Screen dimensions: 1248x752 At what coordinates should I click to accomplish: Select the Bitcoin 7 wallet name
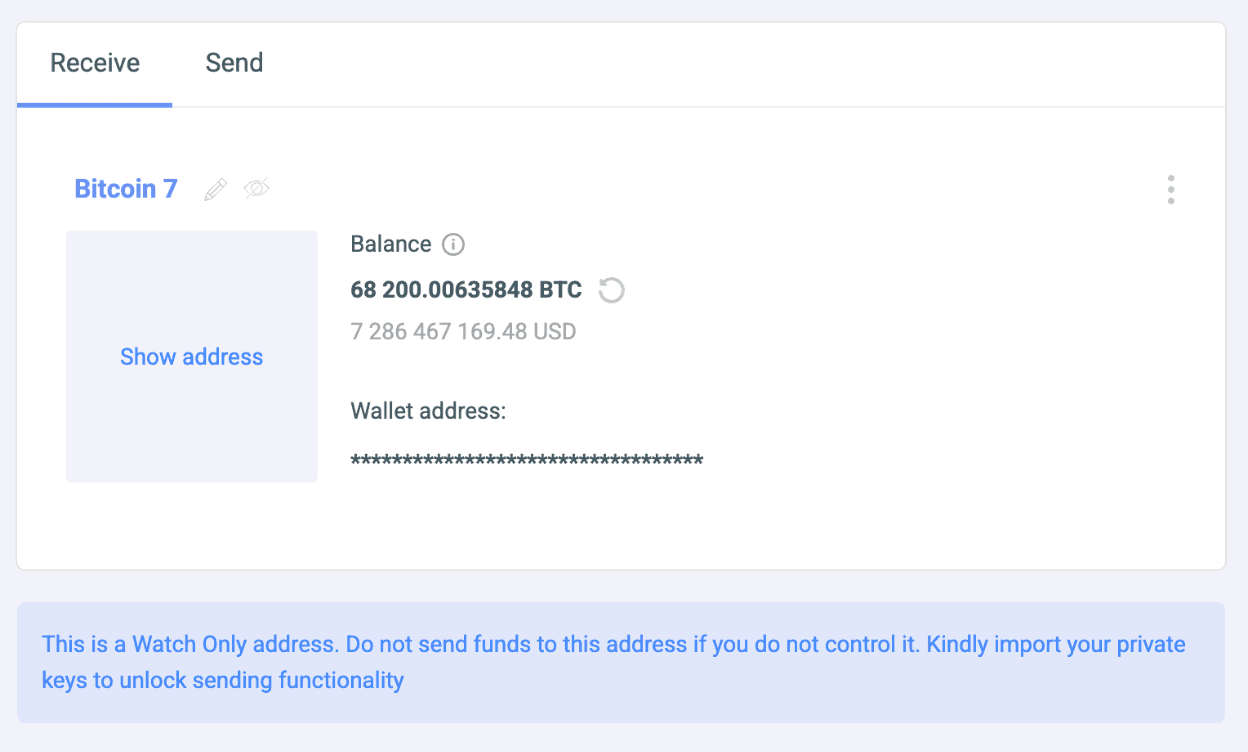(x=126, y=189)
